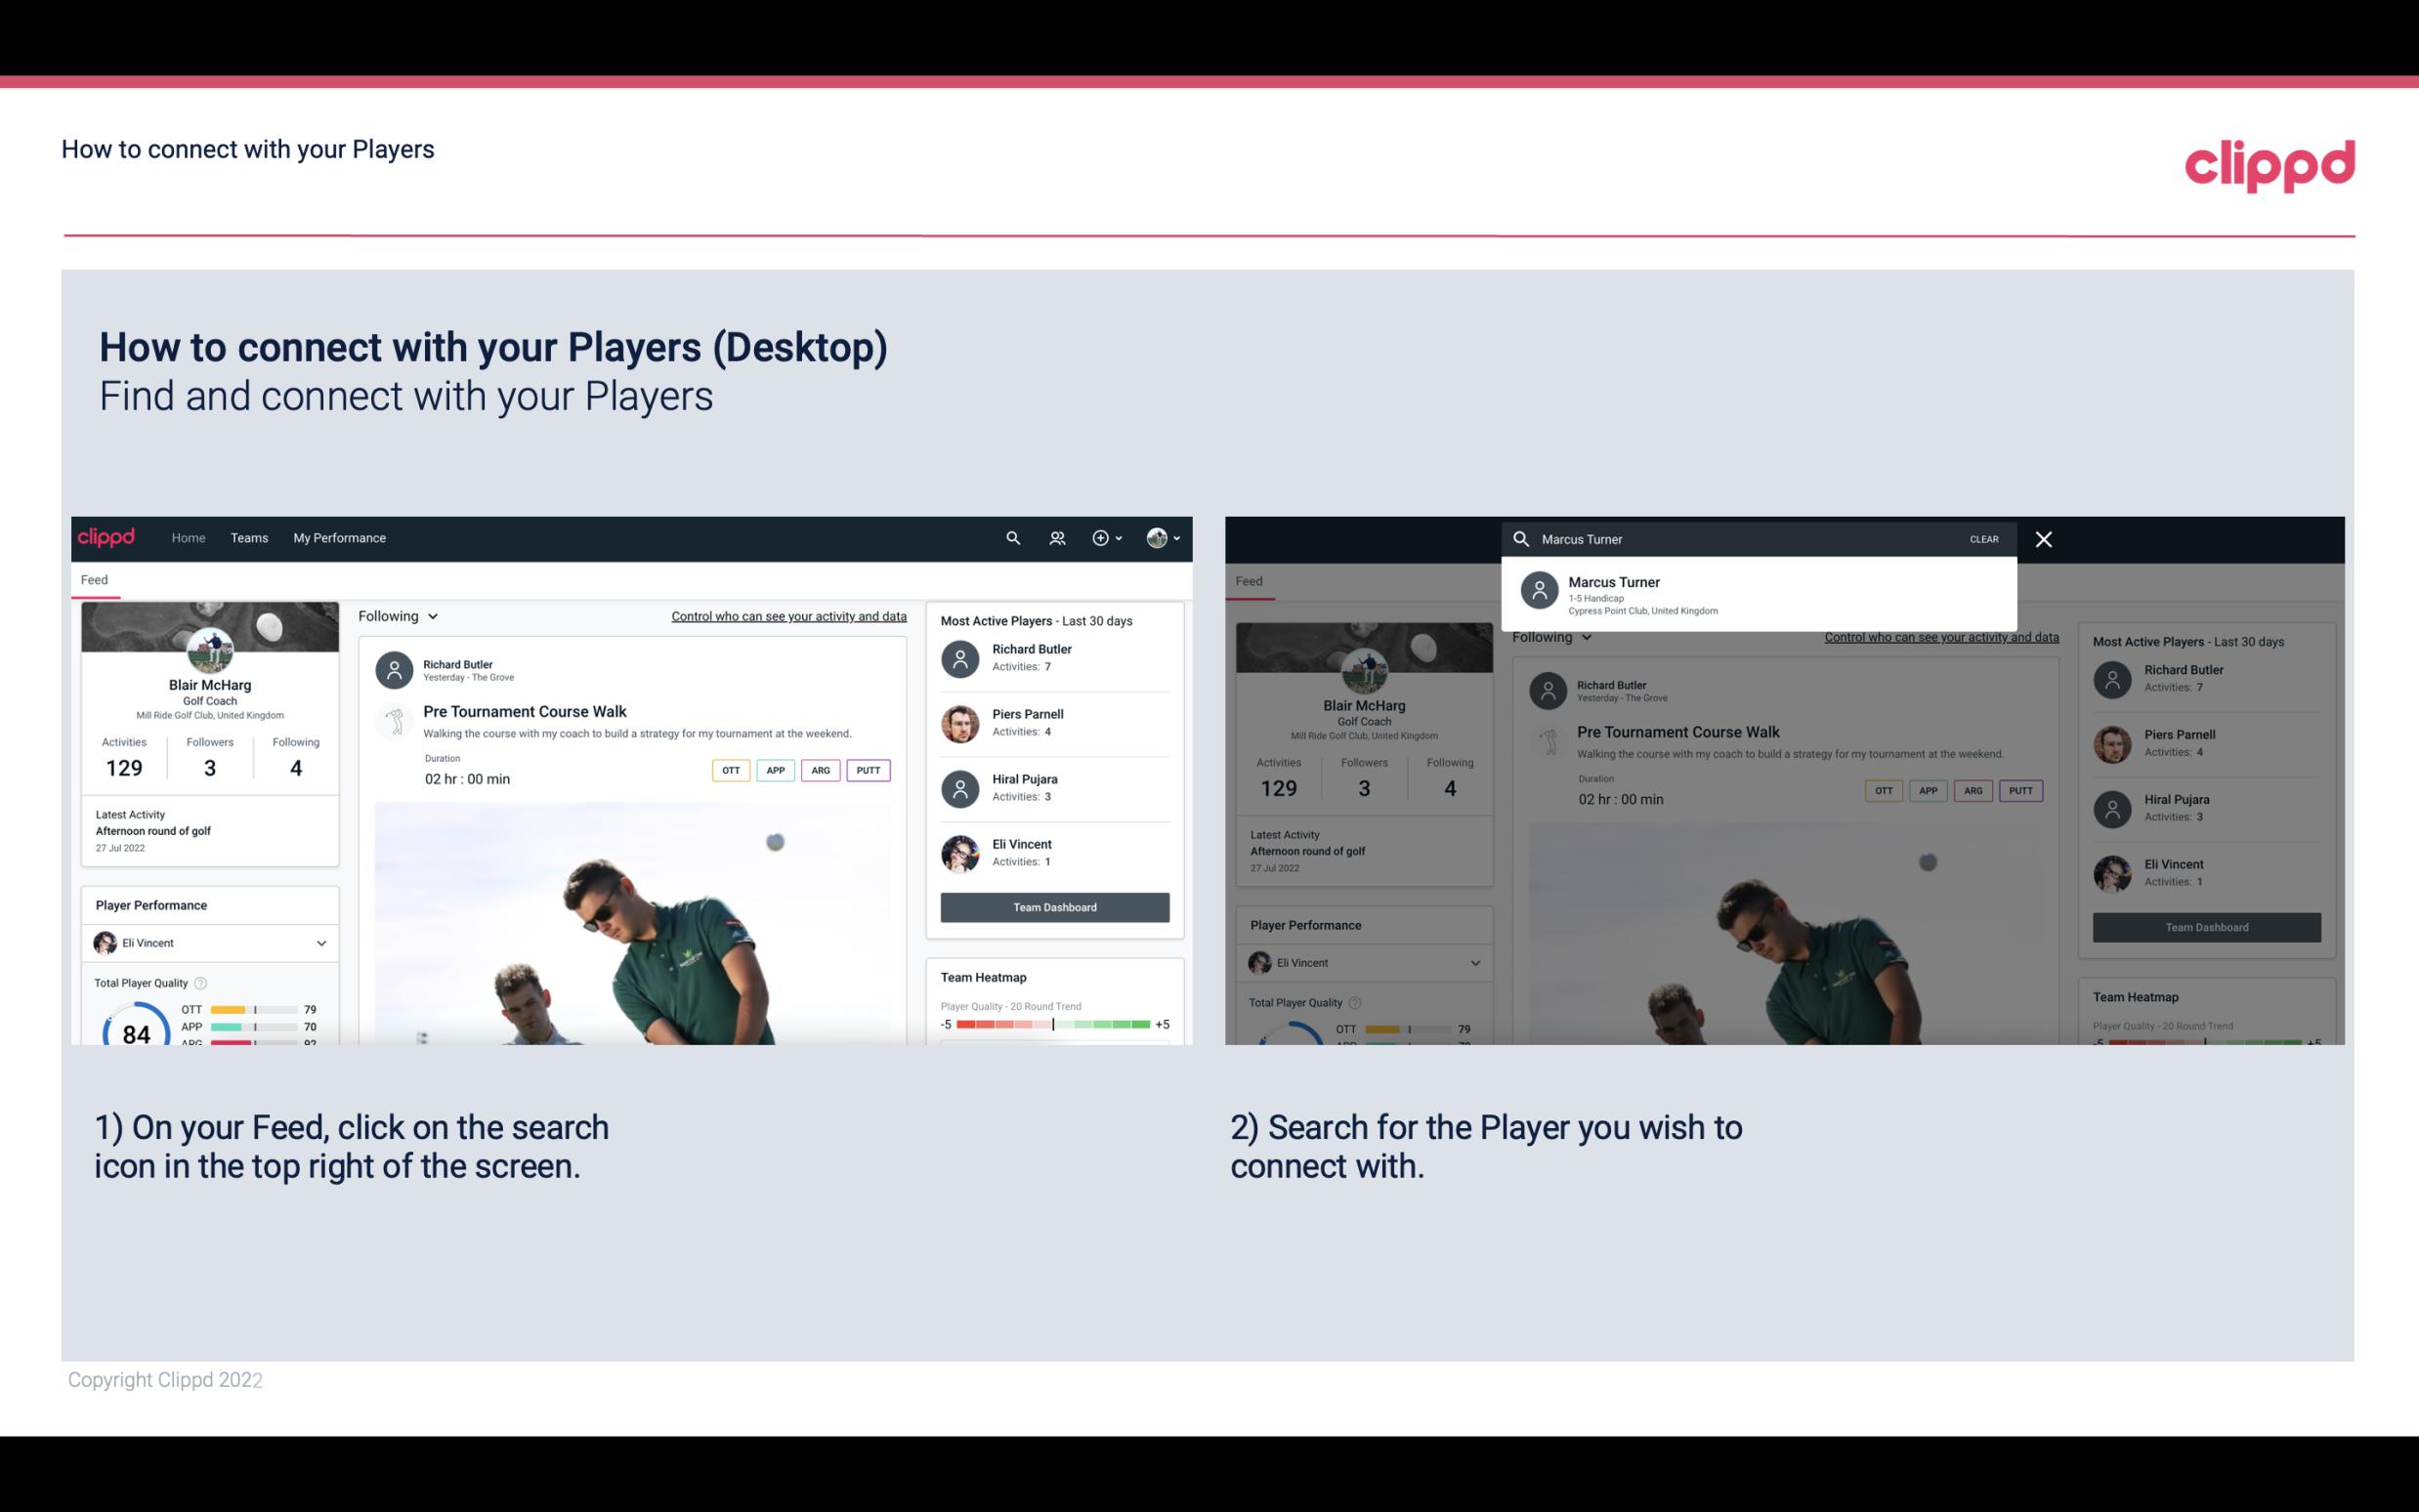Click the PUTT performance tag icon
The width and height of the screenshot is (2419, 1512).
point(868,770)
